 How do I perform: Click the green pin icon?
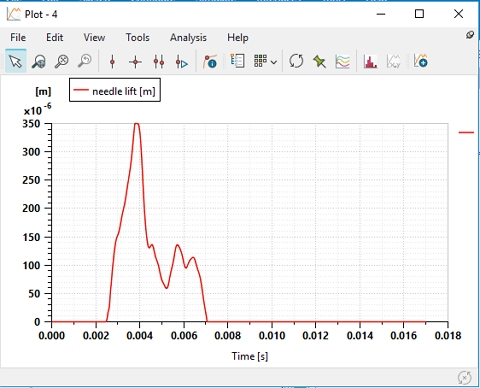tap(319, 62)
